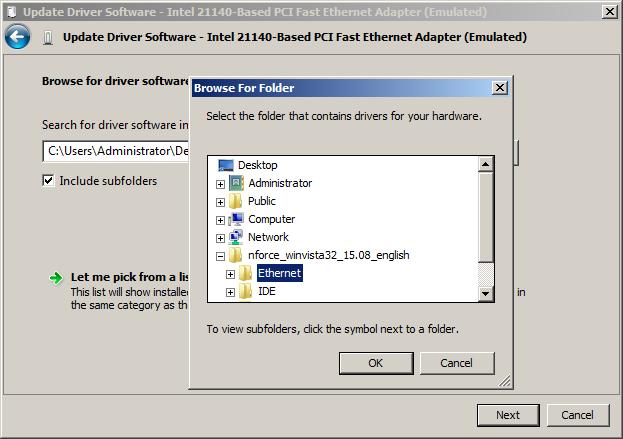The width and height of the screenshot is (623, 439).
Task: Expand the Ethernet subfolder
Action: point(230,274)
